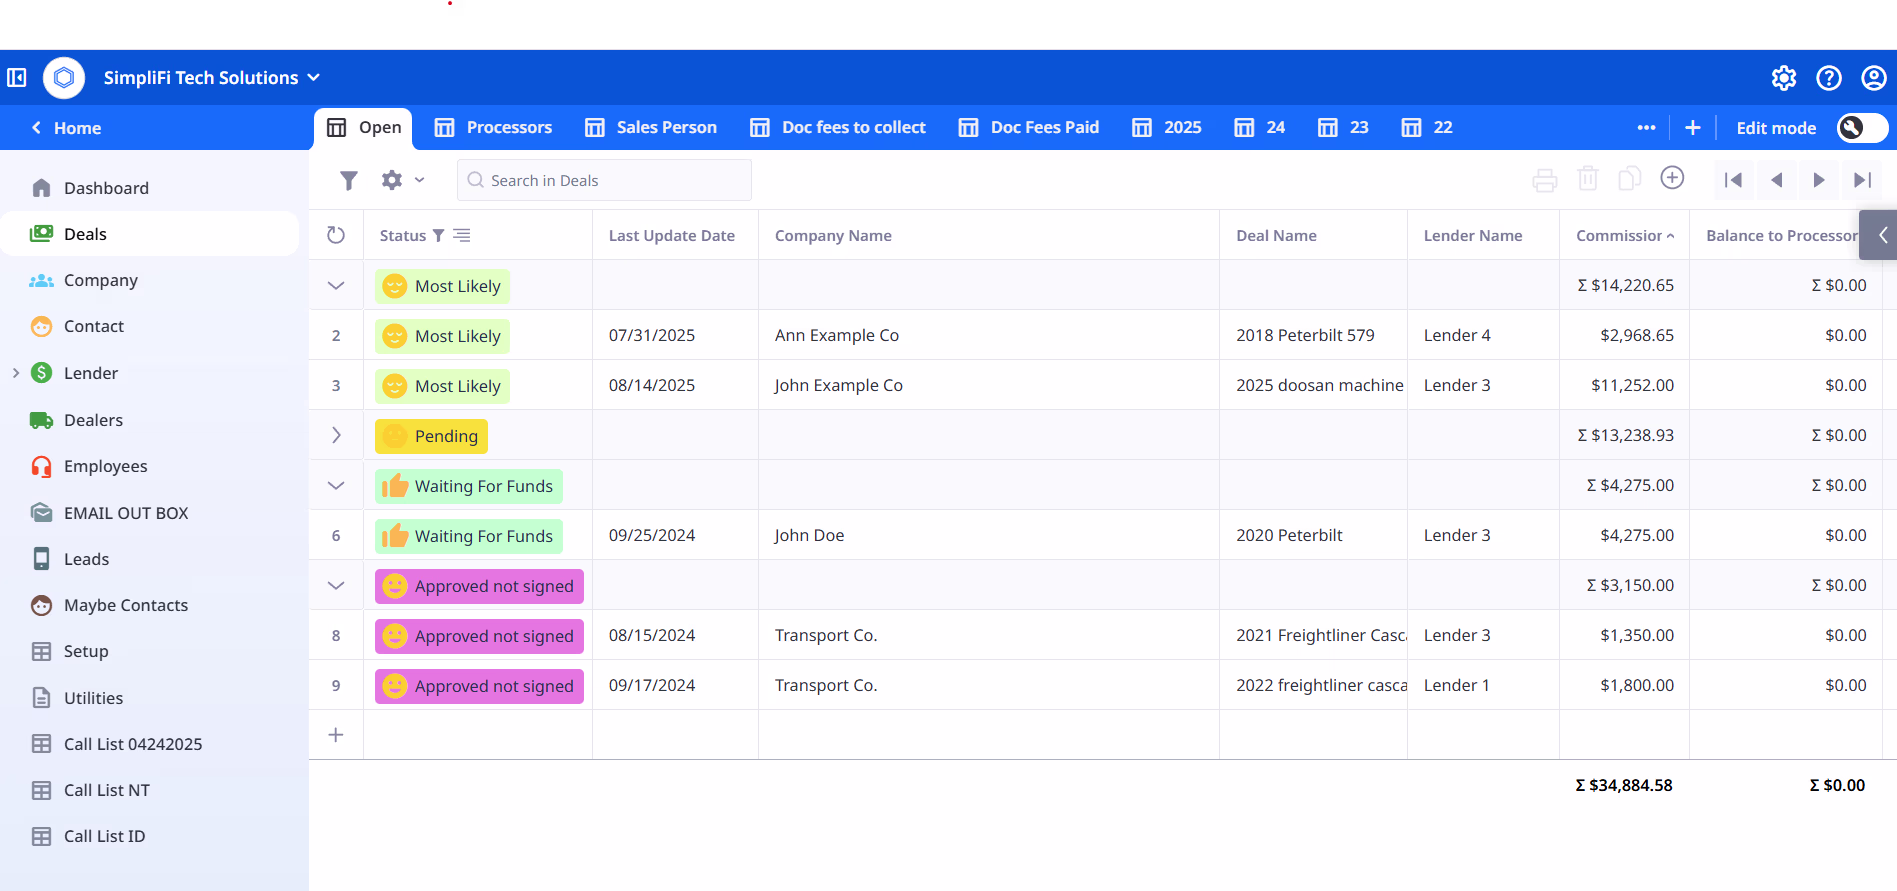Open view settings gear in toolbar
The width and height of the screenshot is (1897, 891).
tap(392, 180)
